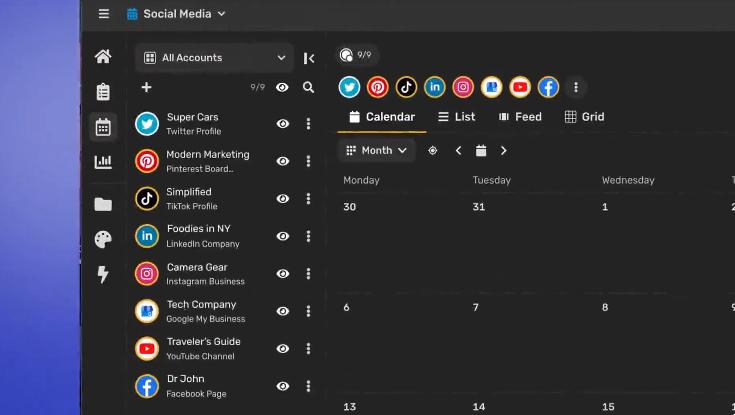The width and height of the screenshot is (735, 415).
Task: Open the lightning bolt quick actions icon
Action: [103, 275]
